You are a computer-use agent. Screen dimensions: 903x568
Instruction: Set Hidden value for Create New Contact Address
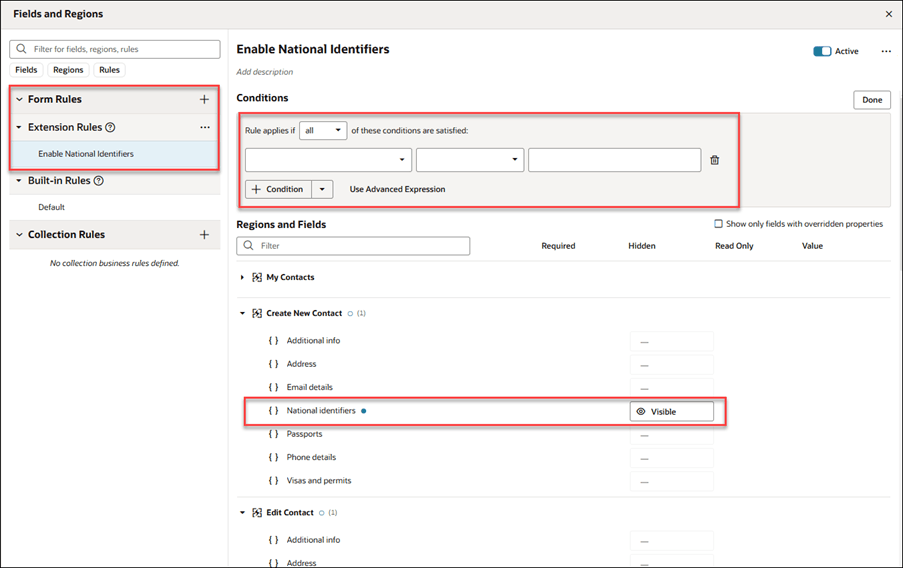point(671,365)
